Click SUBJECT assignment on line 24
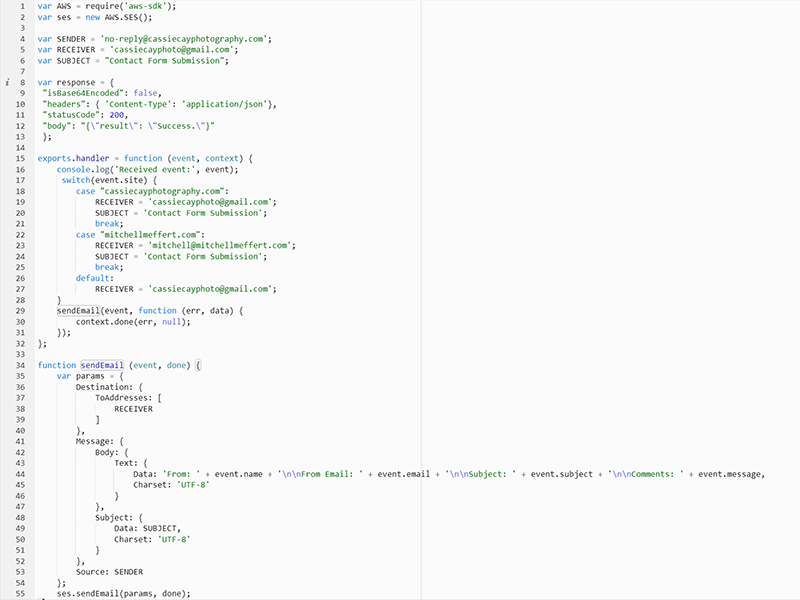This screenshot has width=800, height=600. (179, 256)
